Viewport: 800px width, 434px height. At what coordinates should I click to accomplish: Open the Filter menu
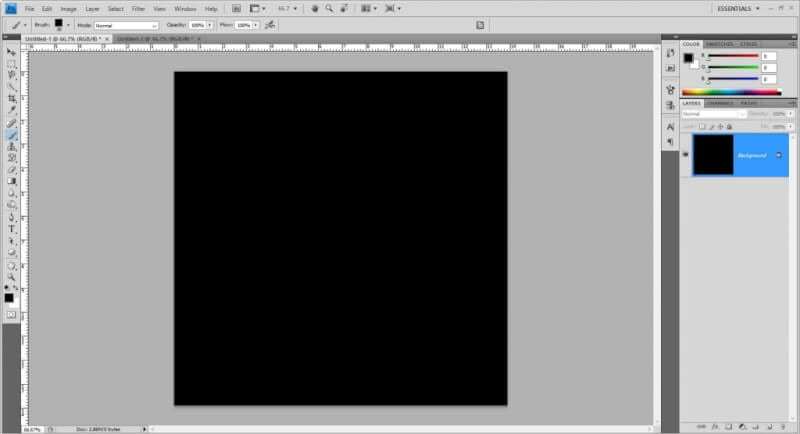138,9
